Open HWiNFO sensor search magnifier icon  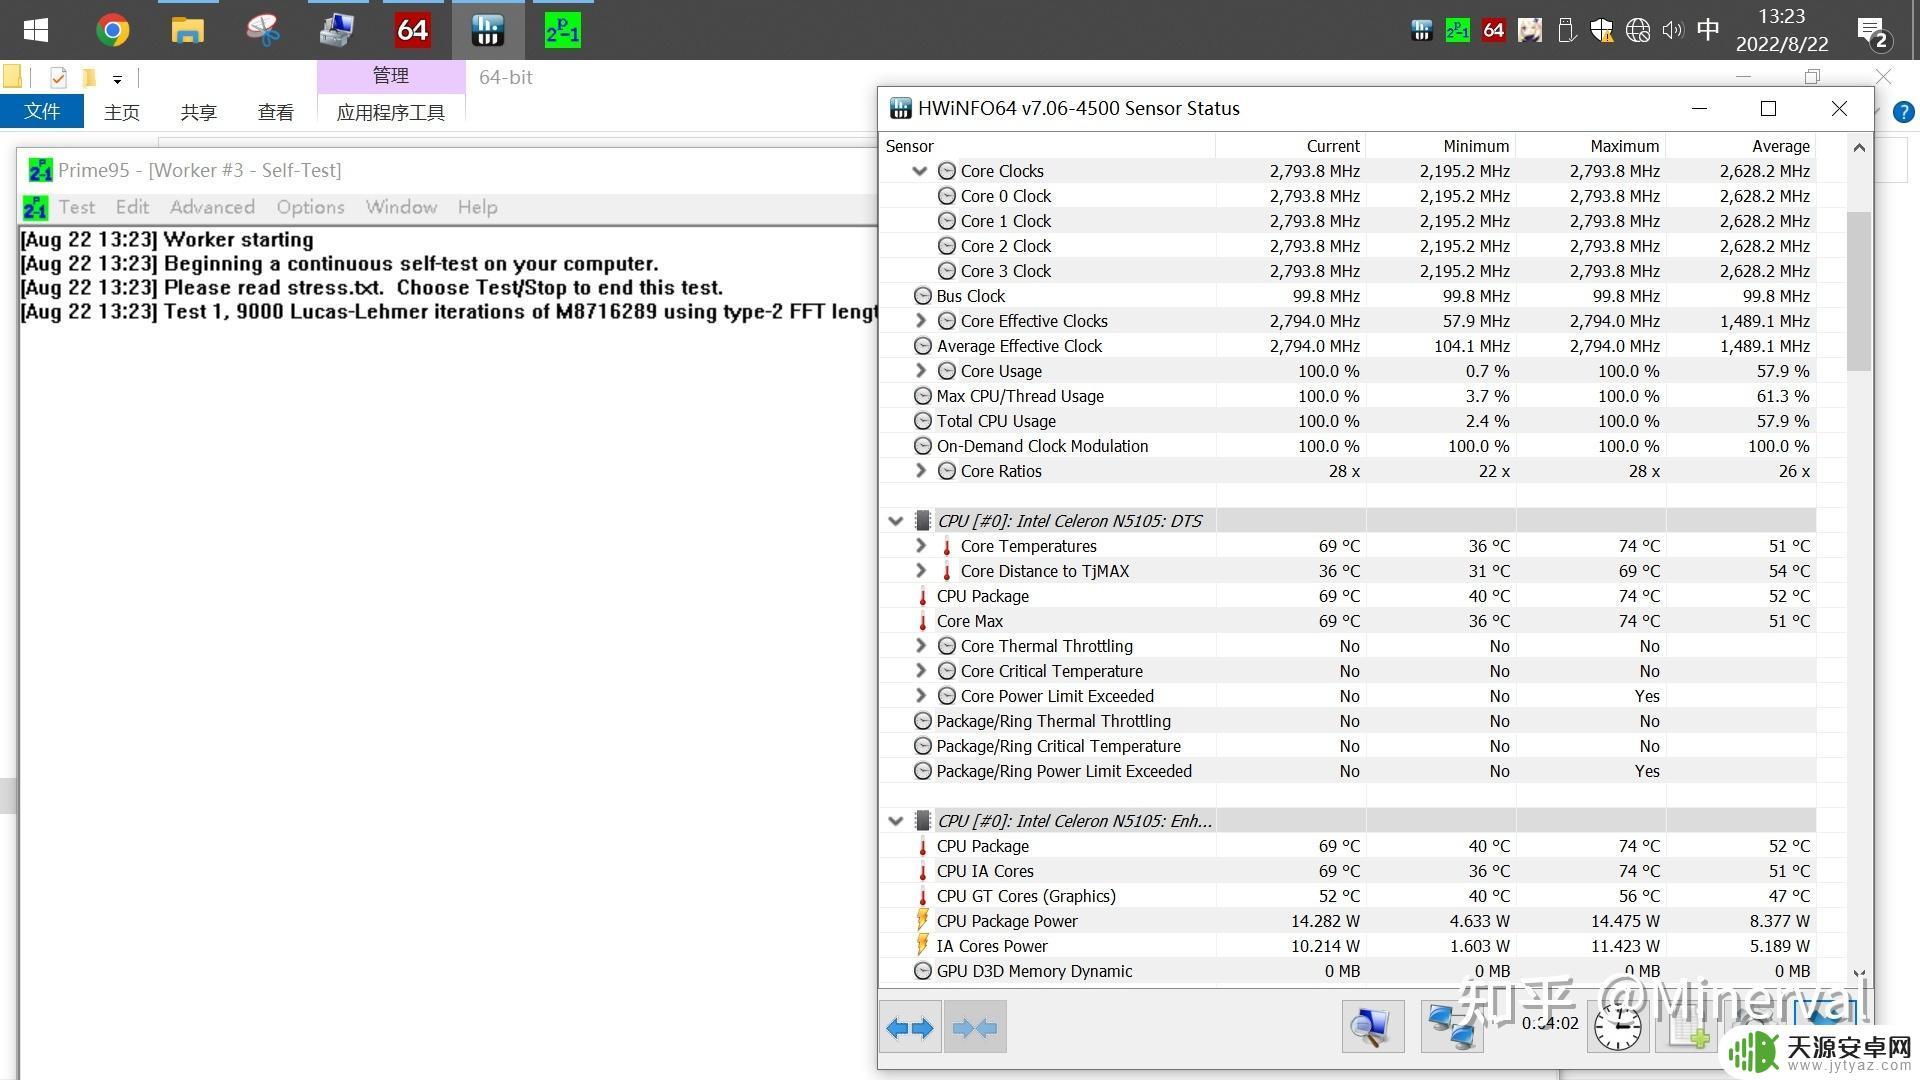click(1372, 1026)
